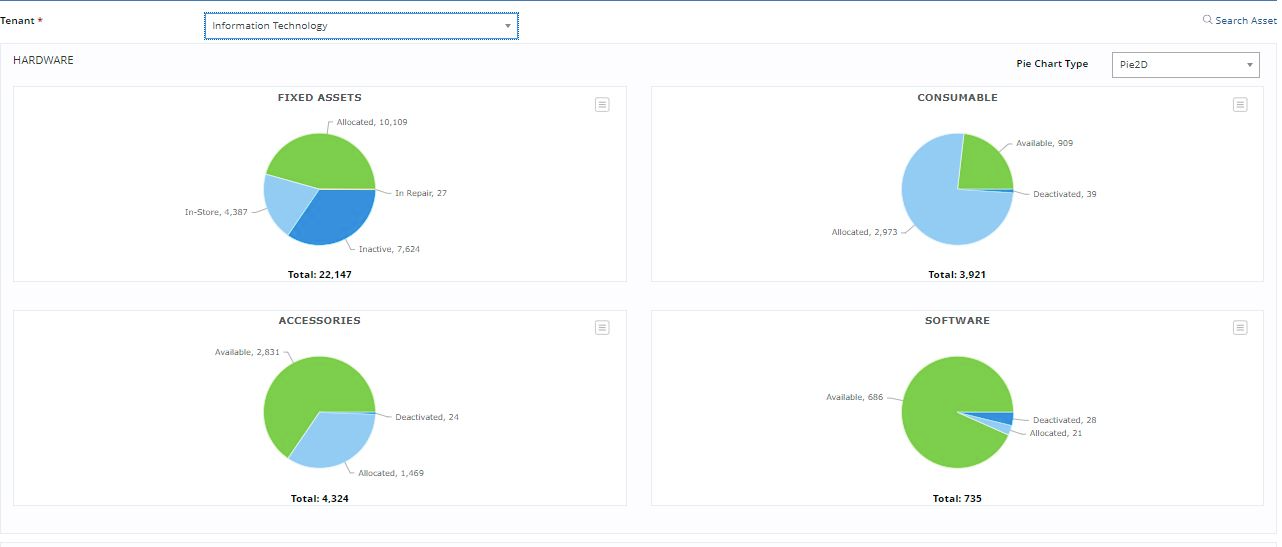Screen dimensions: 1282x547
Task: Click the green Available slice in Consumable chart
Action: click(983, 163)
